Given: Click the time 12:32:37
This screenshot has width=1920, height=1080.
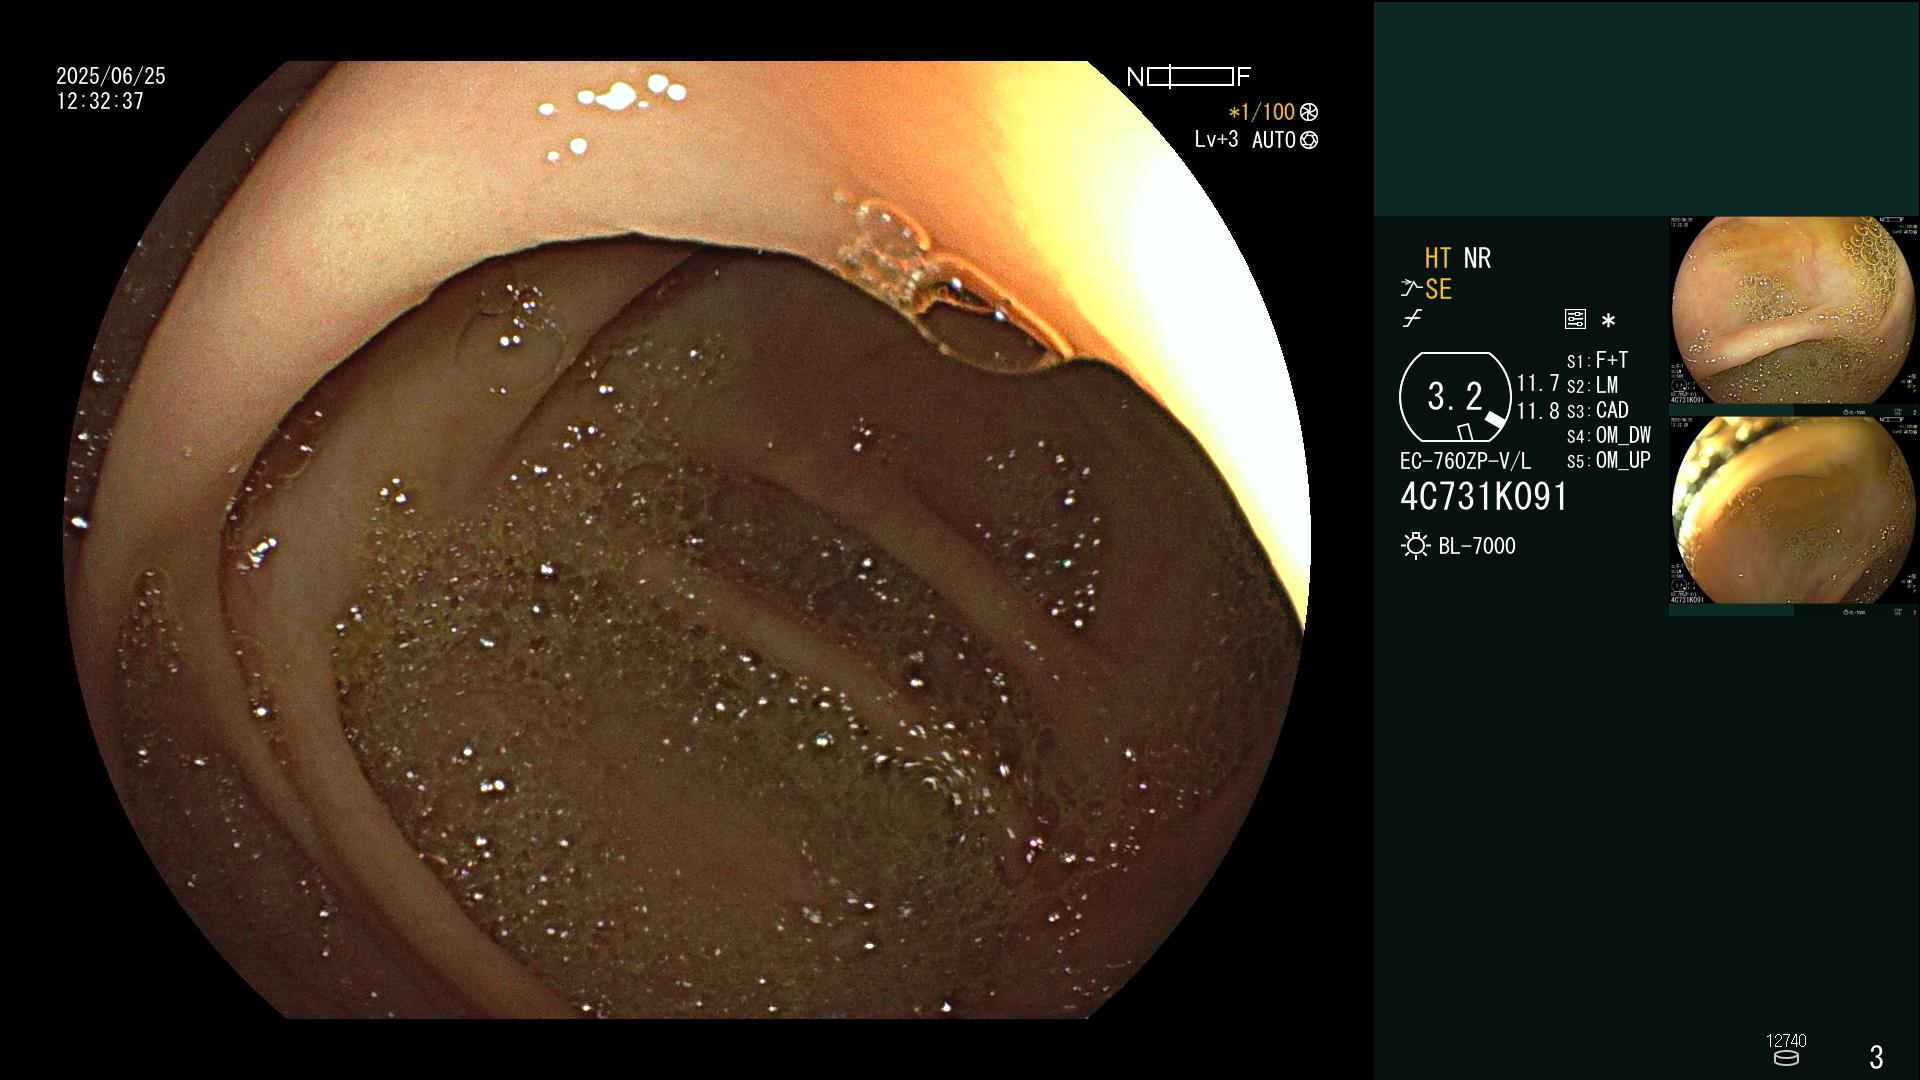Looking at the screenshot, I should pyautogui.click(x=100, y=101).
